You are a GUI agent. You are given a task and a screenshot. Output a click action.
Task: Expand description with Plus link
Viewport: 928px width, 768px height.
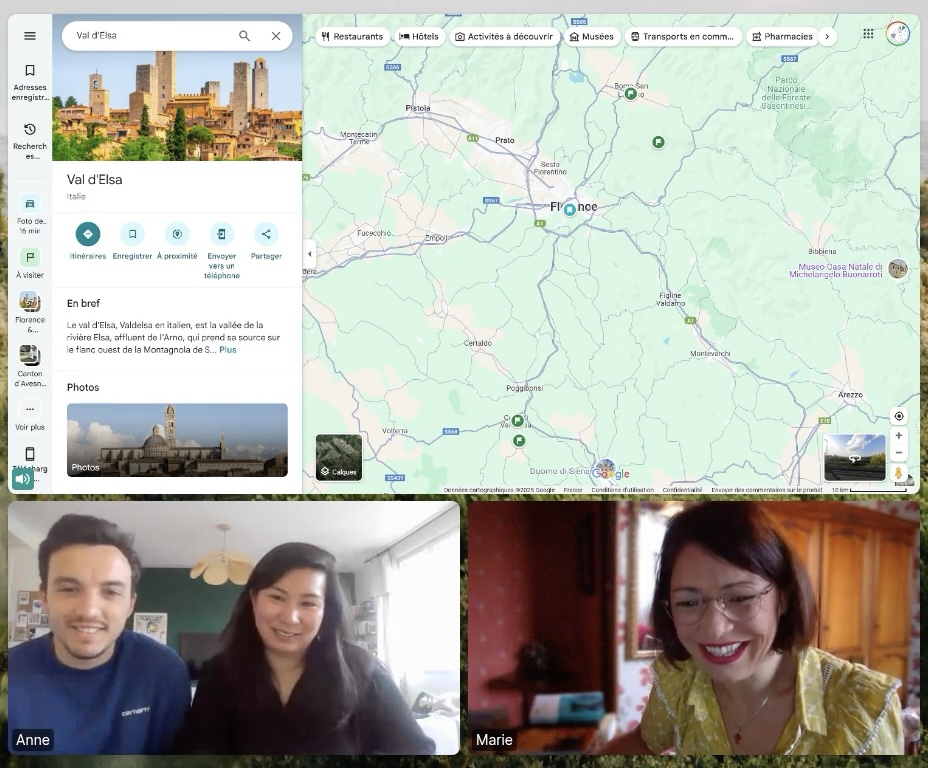228,350
